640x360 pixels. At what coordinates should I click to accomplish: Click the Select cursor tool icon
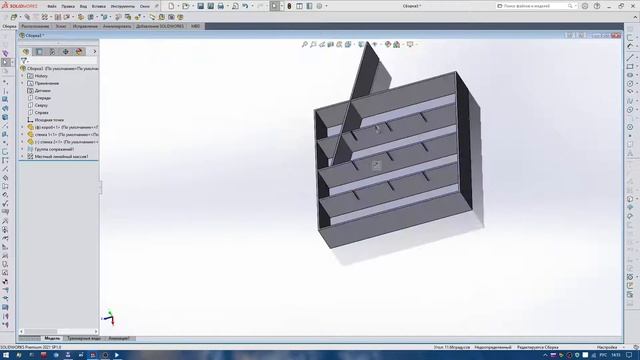[274, 6]
